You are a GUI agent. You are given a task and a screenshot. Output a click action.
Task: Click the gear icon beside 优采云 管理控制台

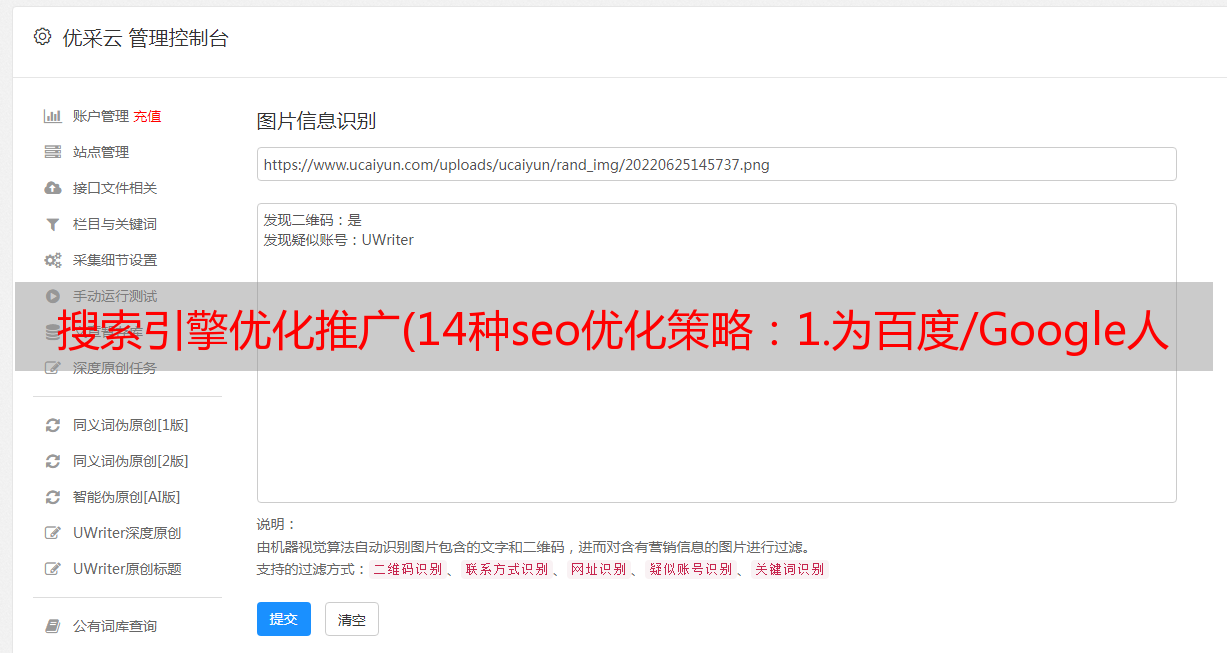(42, 37)
